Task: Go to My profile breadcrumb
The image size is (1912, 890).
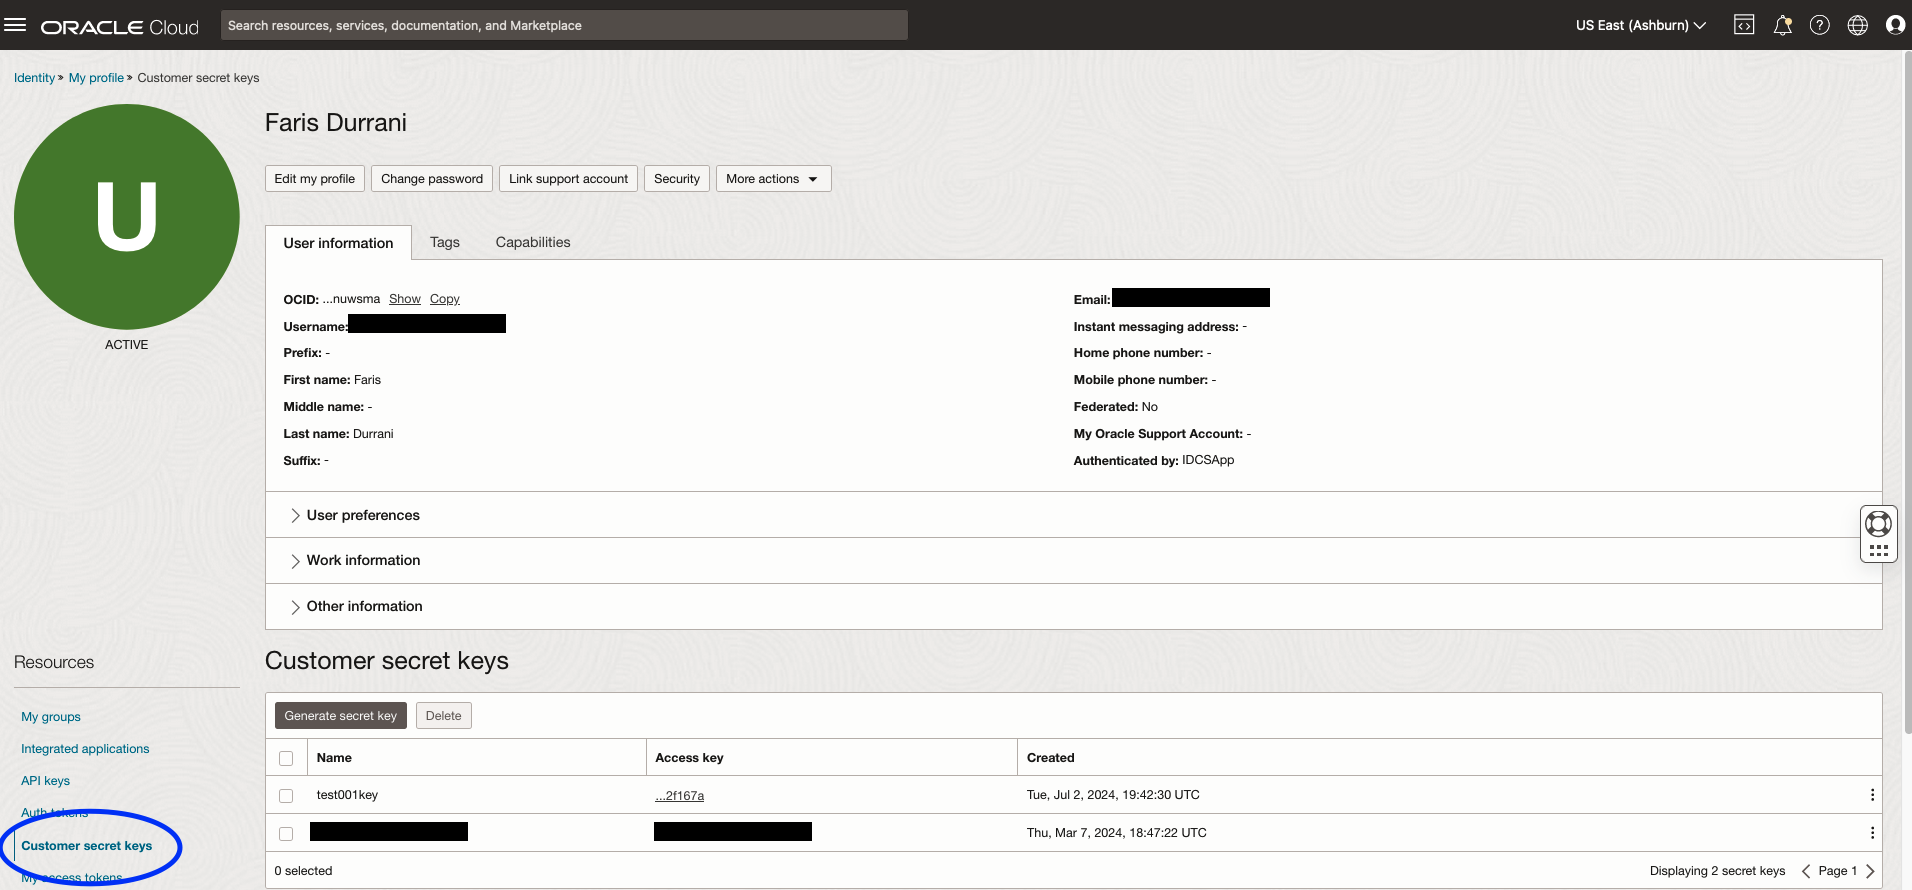Action: tap(96, 78)
